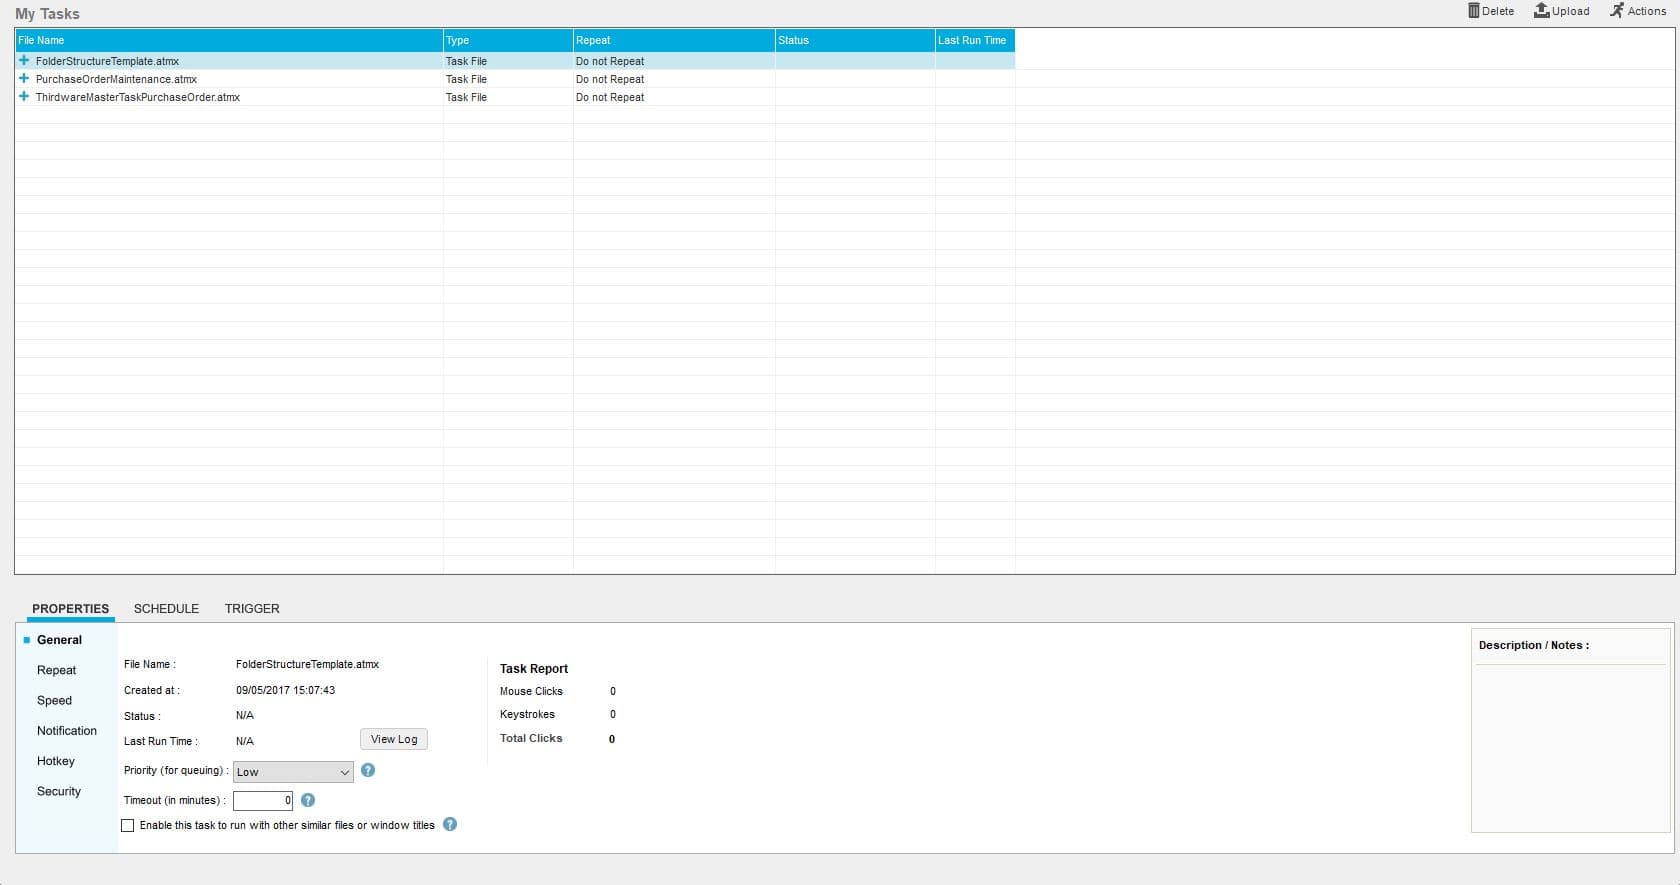Click Do not Repeat in FolderStructureTemplate row
Viewport: 1680px width, 885px height.
pyautogui.click(x=610, y=61)
